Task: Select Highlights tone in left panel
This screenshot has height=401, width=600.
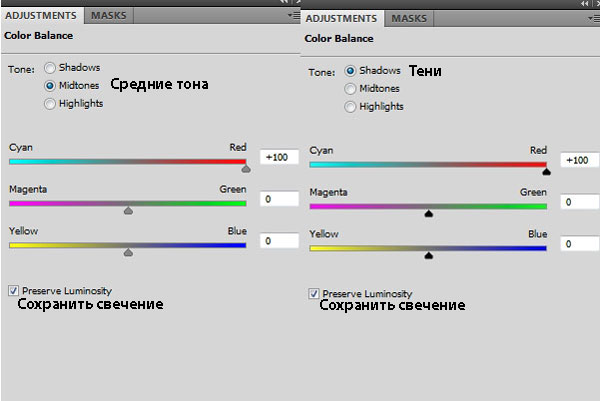Action: 50,104
